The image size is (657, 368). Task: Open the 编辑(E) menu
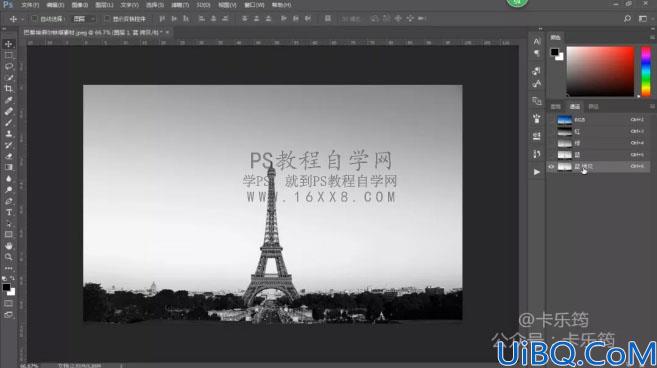[x=55, y=5]
